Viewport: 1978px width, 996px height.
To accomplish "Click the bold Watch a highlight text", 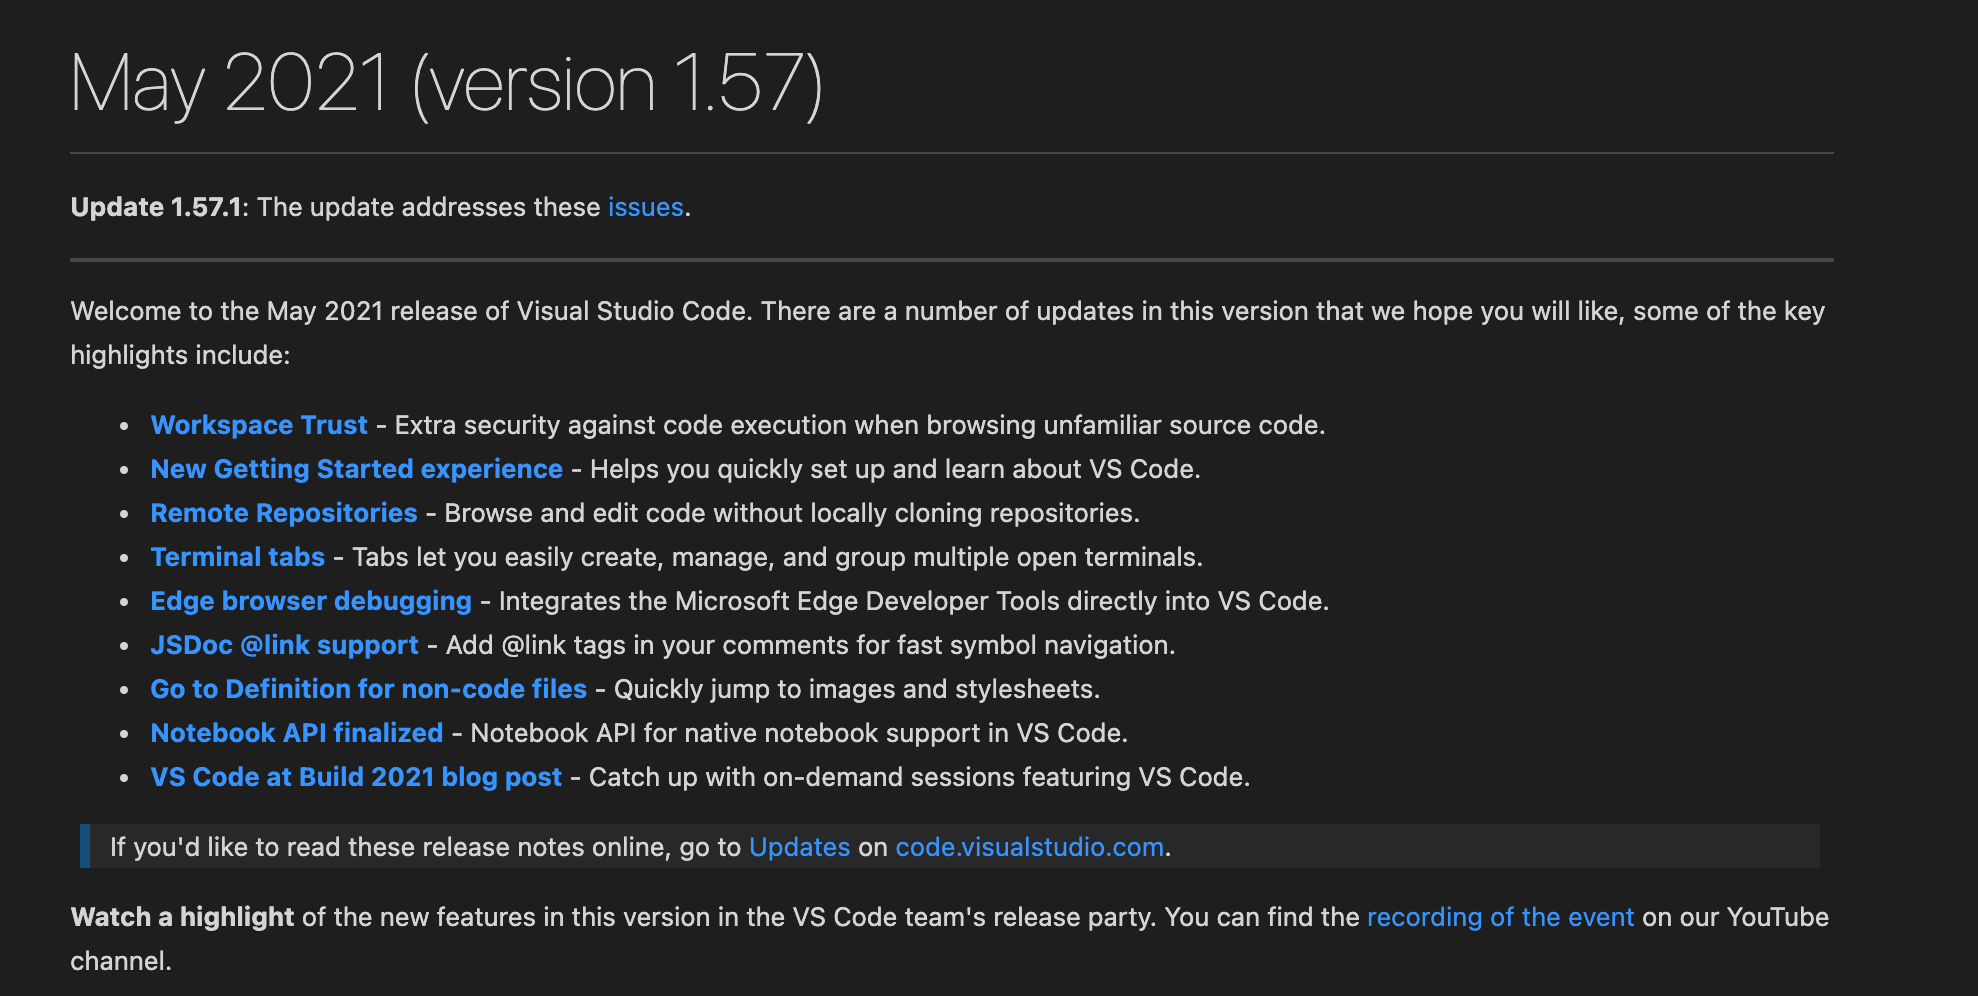I will click(182, 917).
